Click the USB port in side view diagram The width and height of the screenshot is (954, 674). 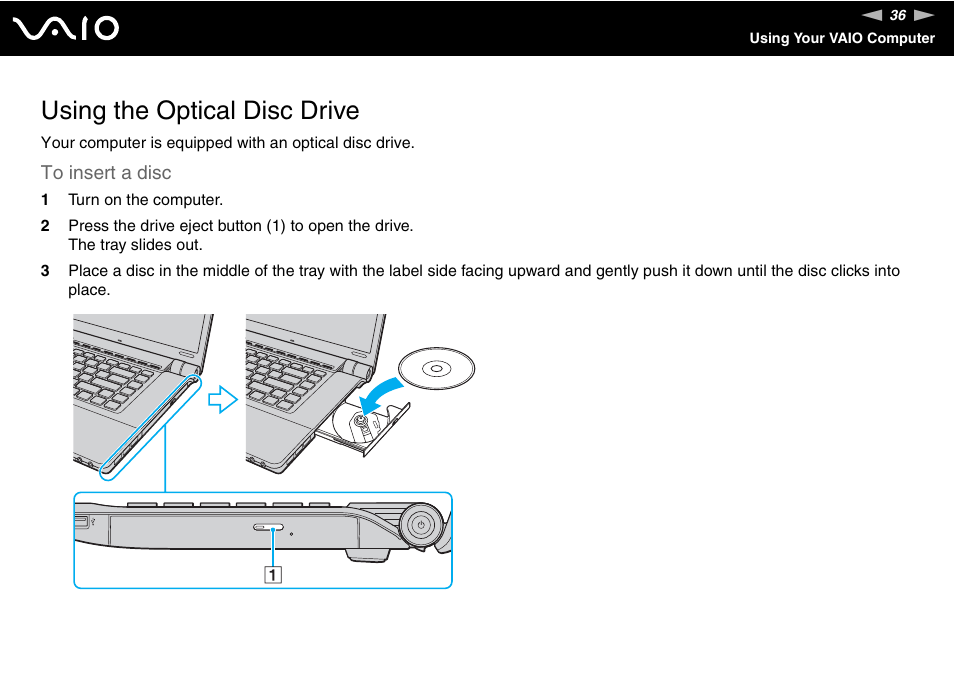[81, 521]
